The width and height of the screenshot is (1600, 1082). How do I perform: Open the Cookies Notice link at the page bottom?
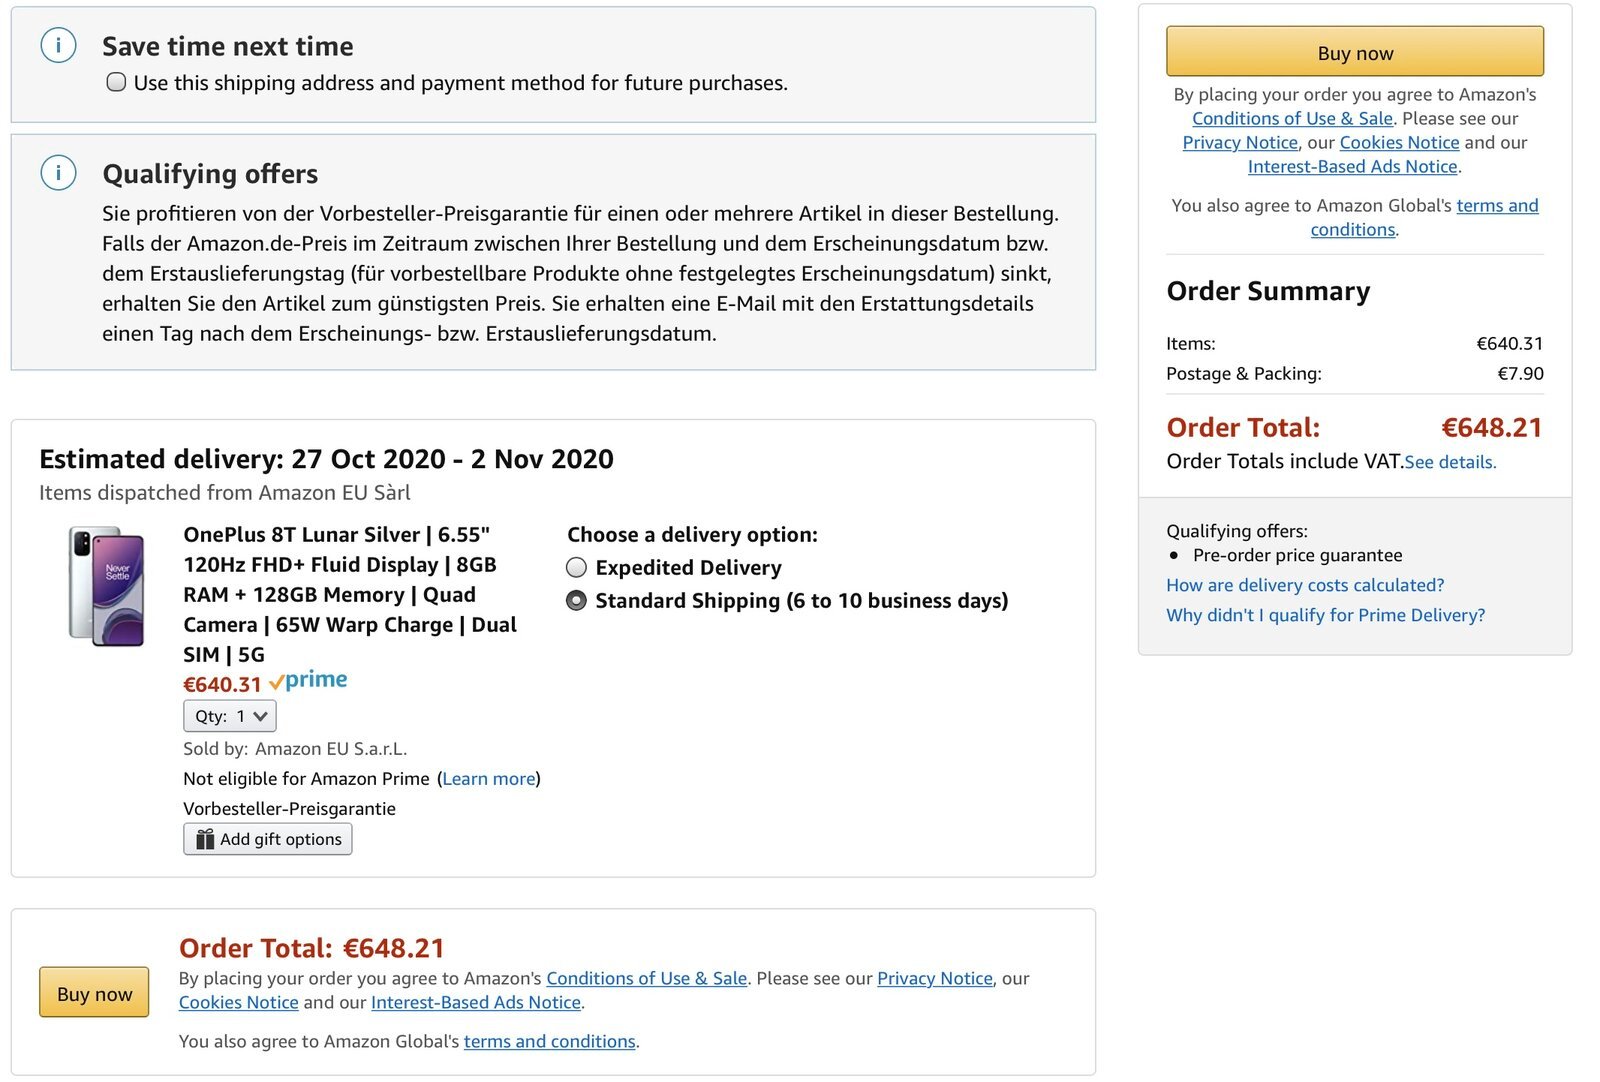238,1002
